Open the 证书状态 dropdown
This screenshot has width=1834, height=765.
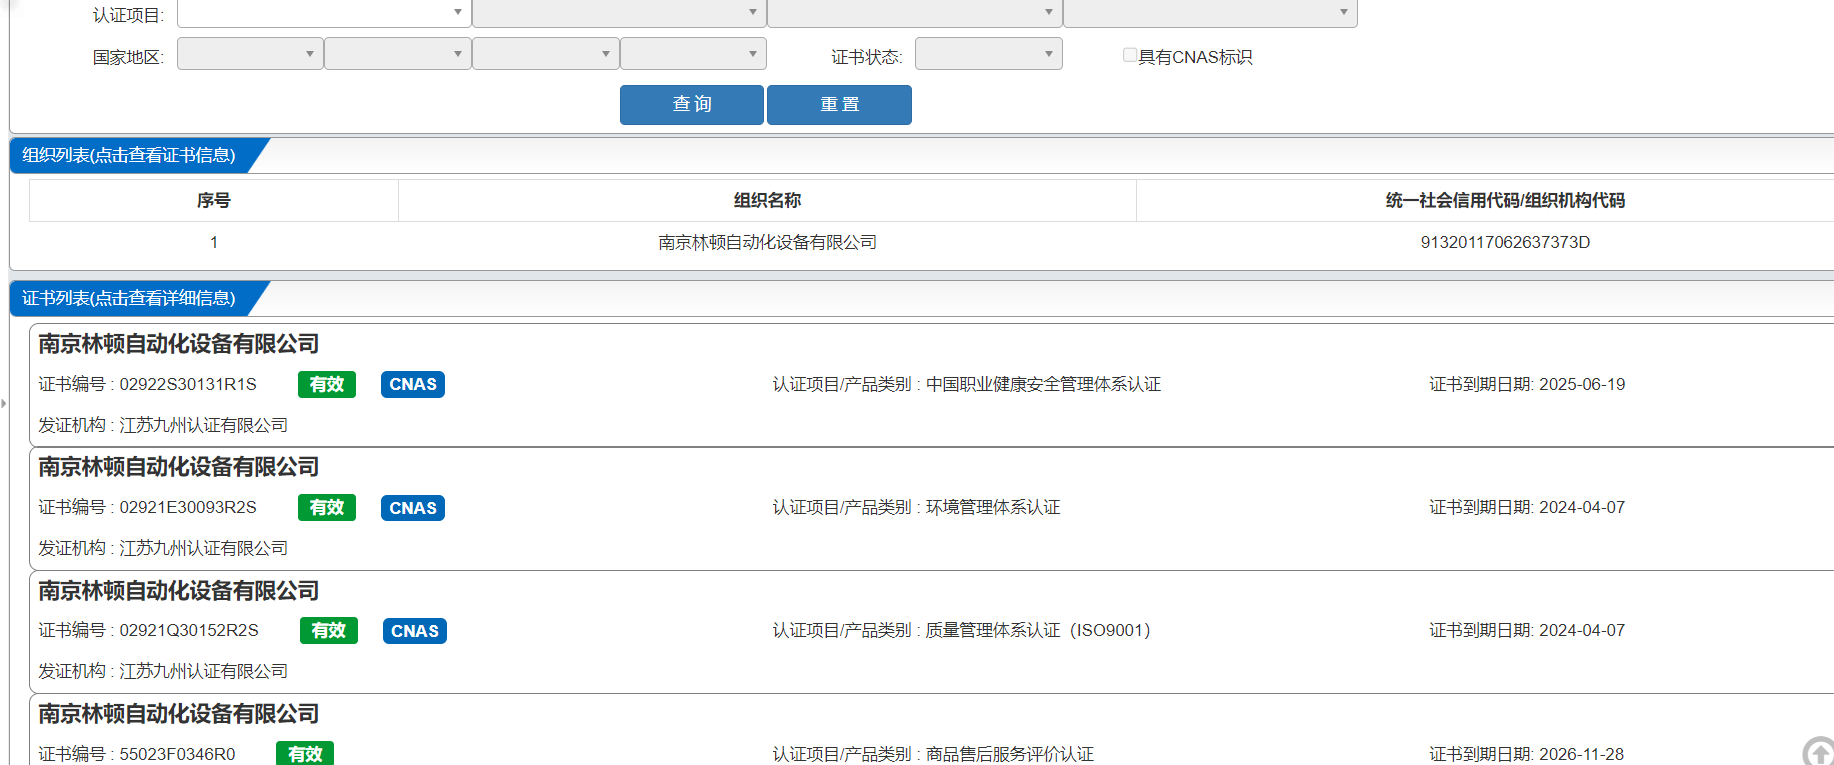(989, 54)
